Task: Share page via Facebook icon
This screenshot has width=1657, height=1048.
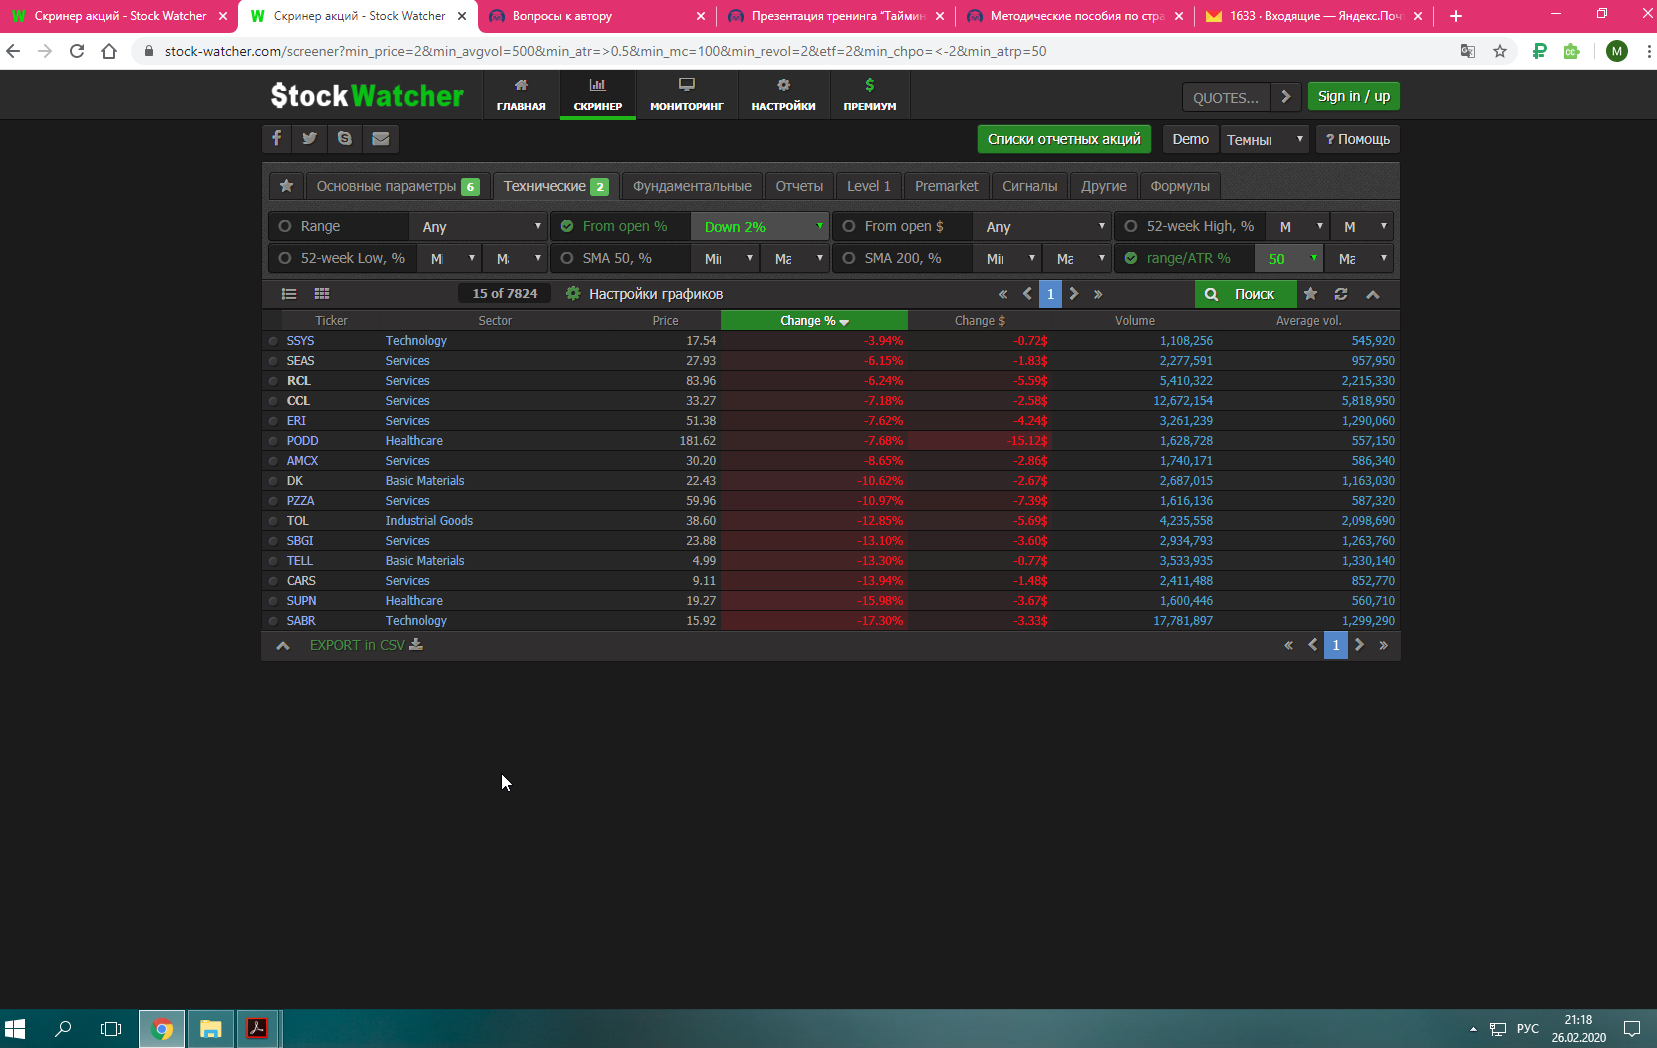Action: pos(276,139)
